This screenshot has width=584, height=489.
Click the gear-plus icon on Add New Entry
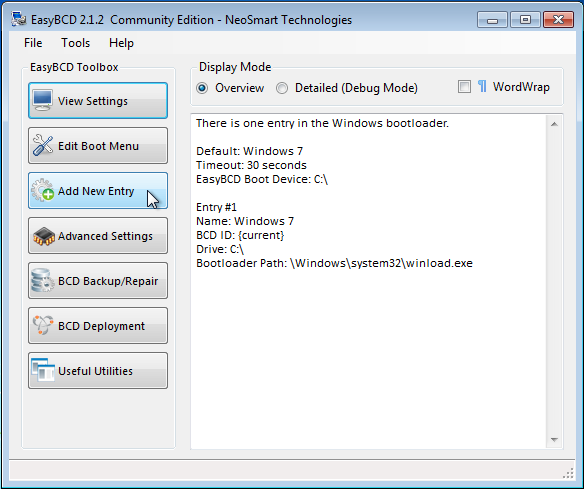(42, 190)
